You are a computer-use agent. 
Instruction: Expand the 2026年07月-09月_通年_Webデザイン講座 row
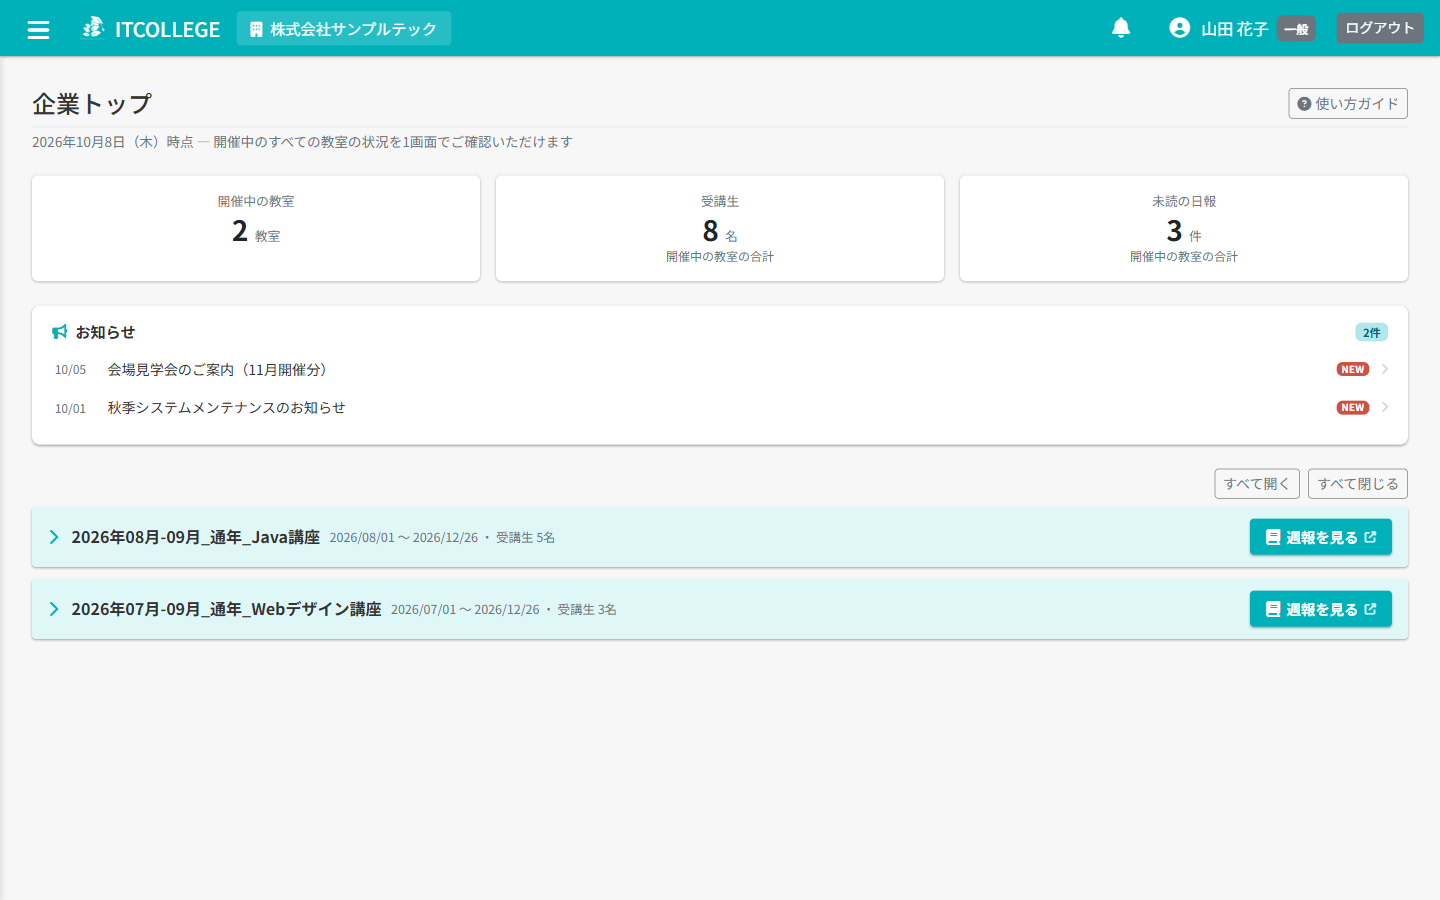(x=54, y=609)
